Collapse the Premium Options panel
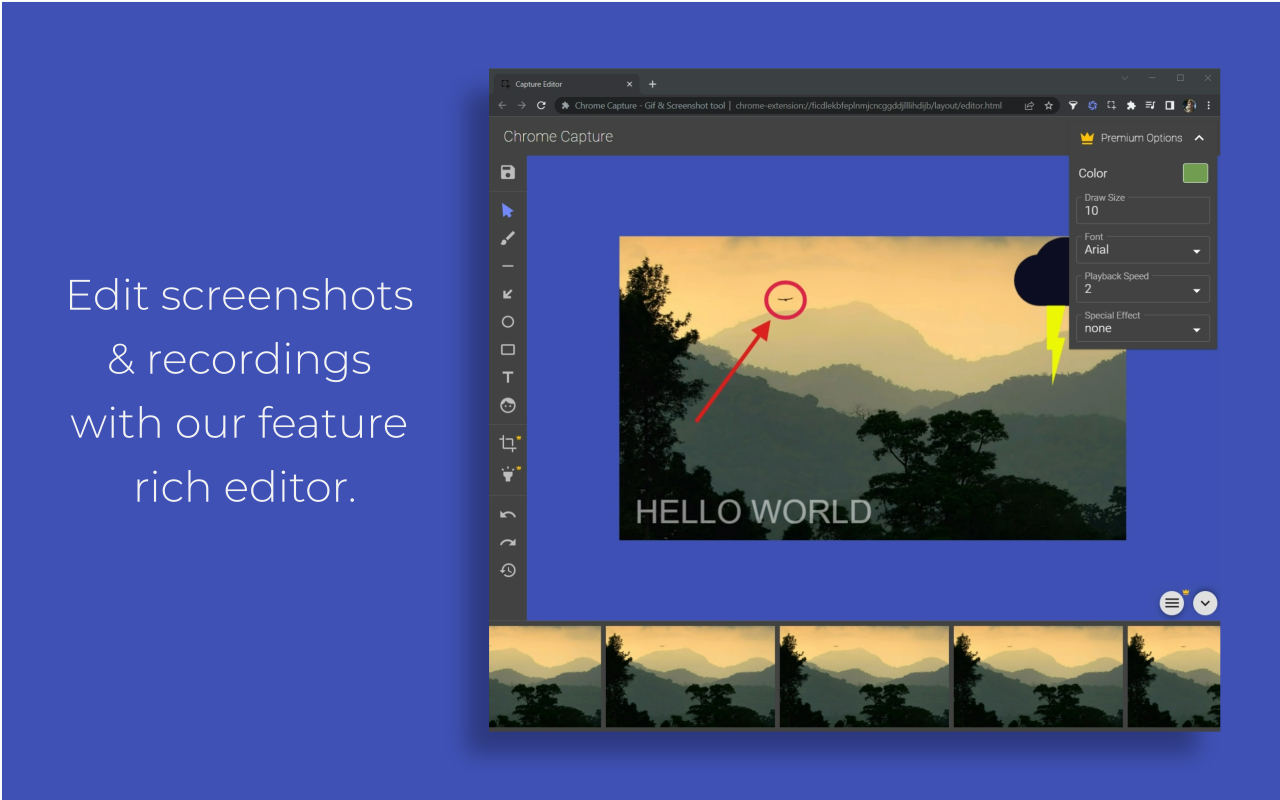1280x800 pixels. pyautogui.click(x=1199, y=138)
